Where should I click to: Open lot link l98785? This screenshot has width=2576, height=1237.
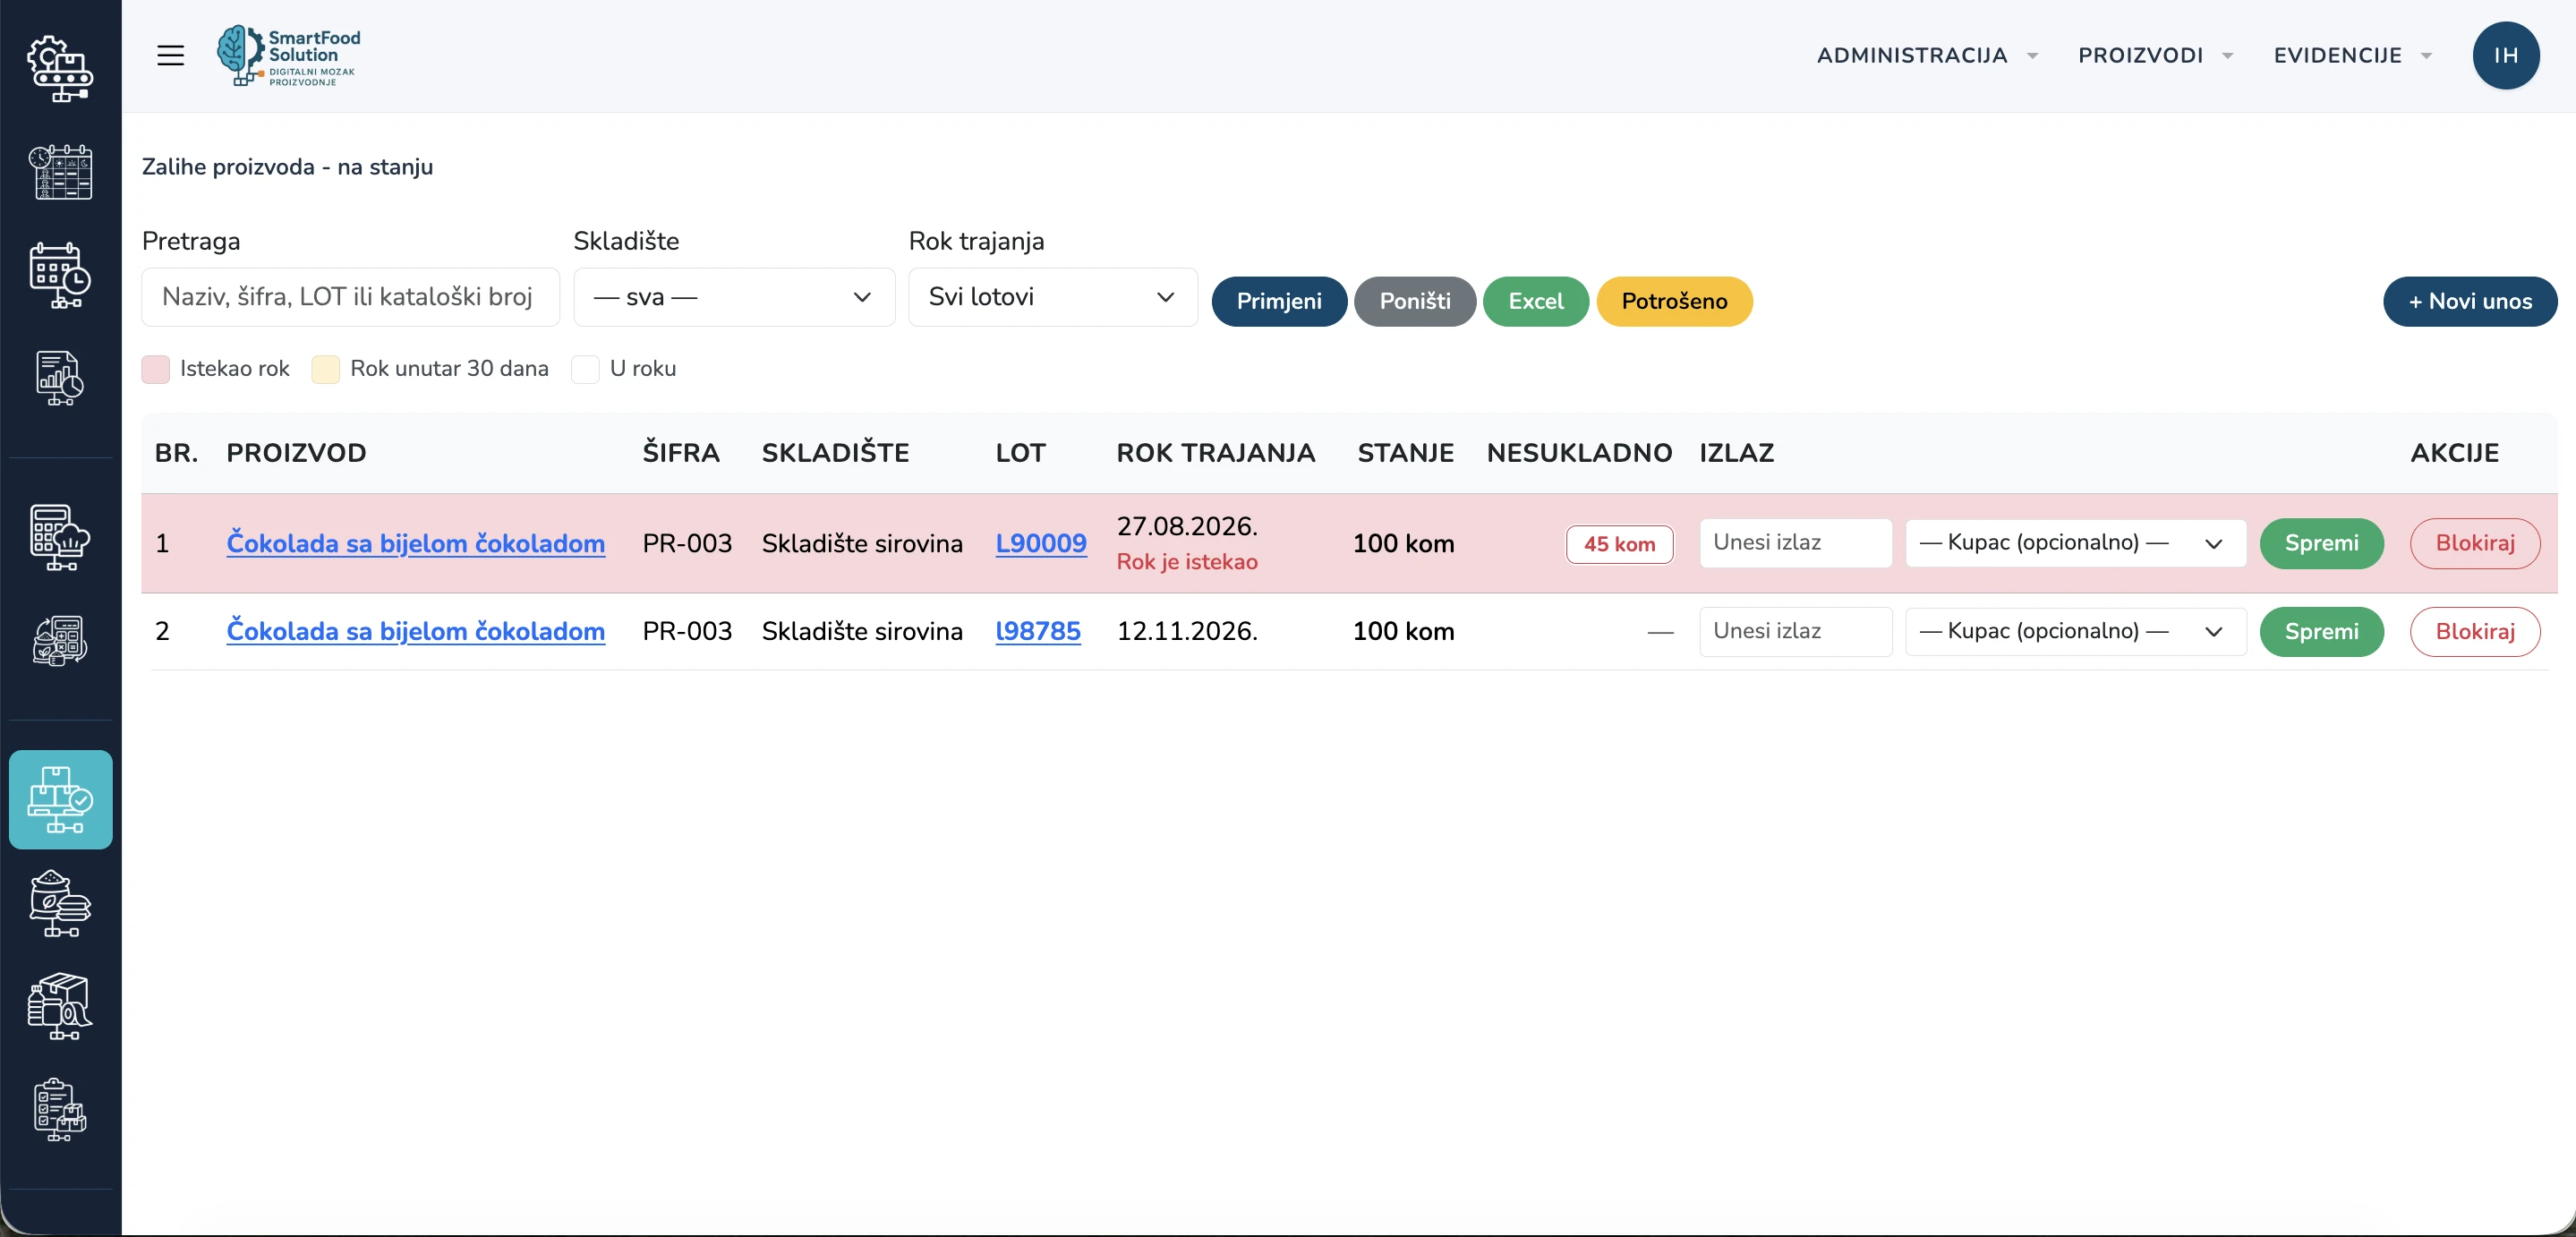coord(1037,631)
